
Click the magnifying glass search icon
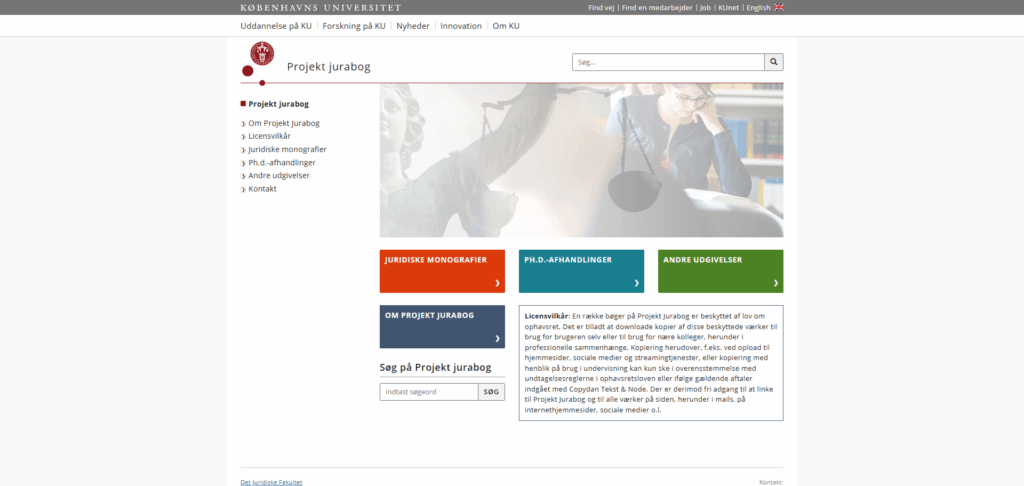pos(774,62)
